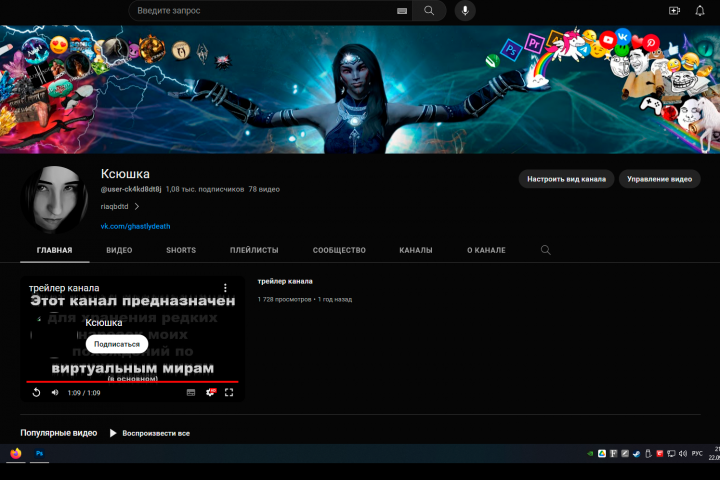Switch to the КАНАЛЫ tab
Viewport: 720px width, 480px height.
pos(416,250)
